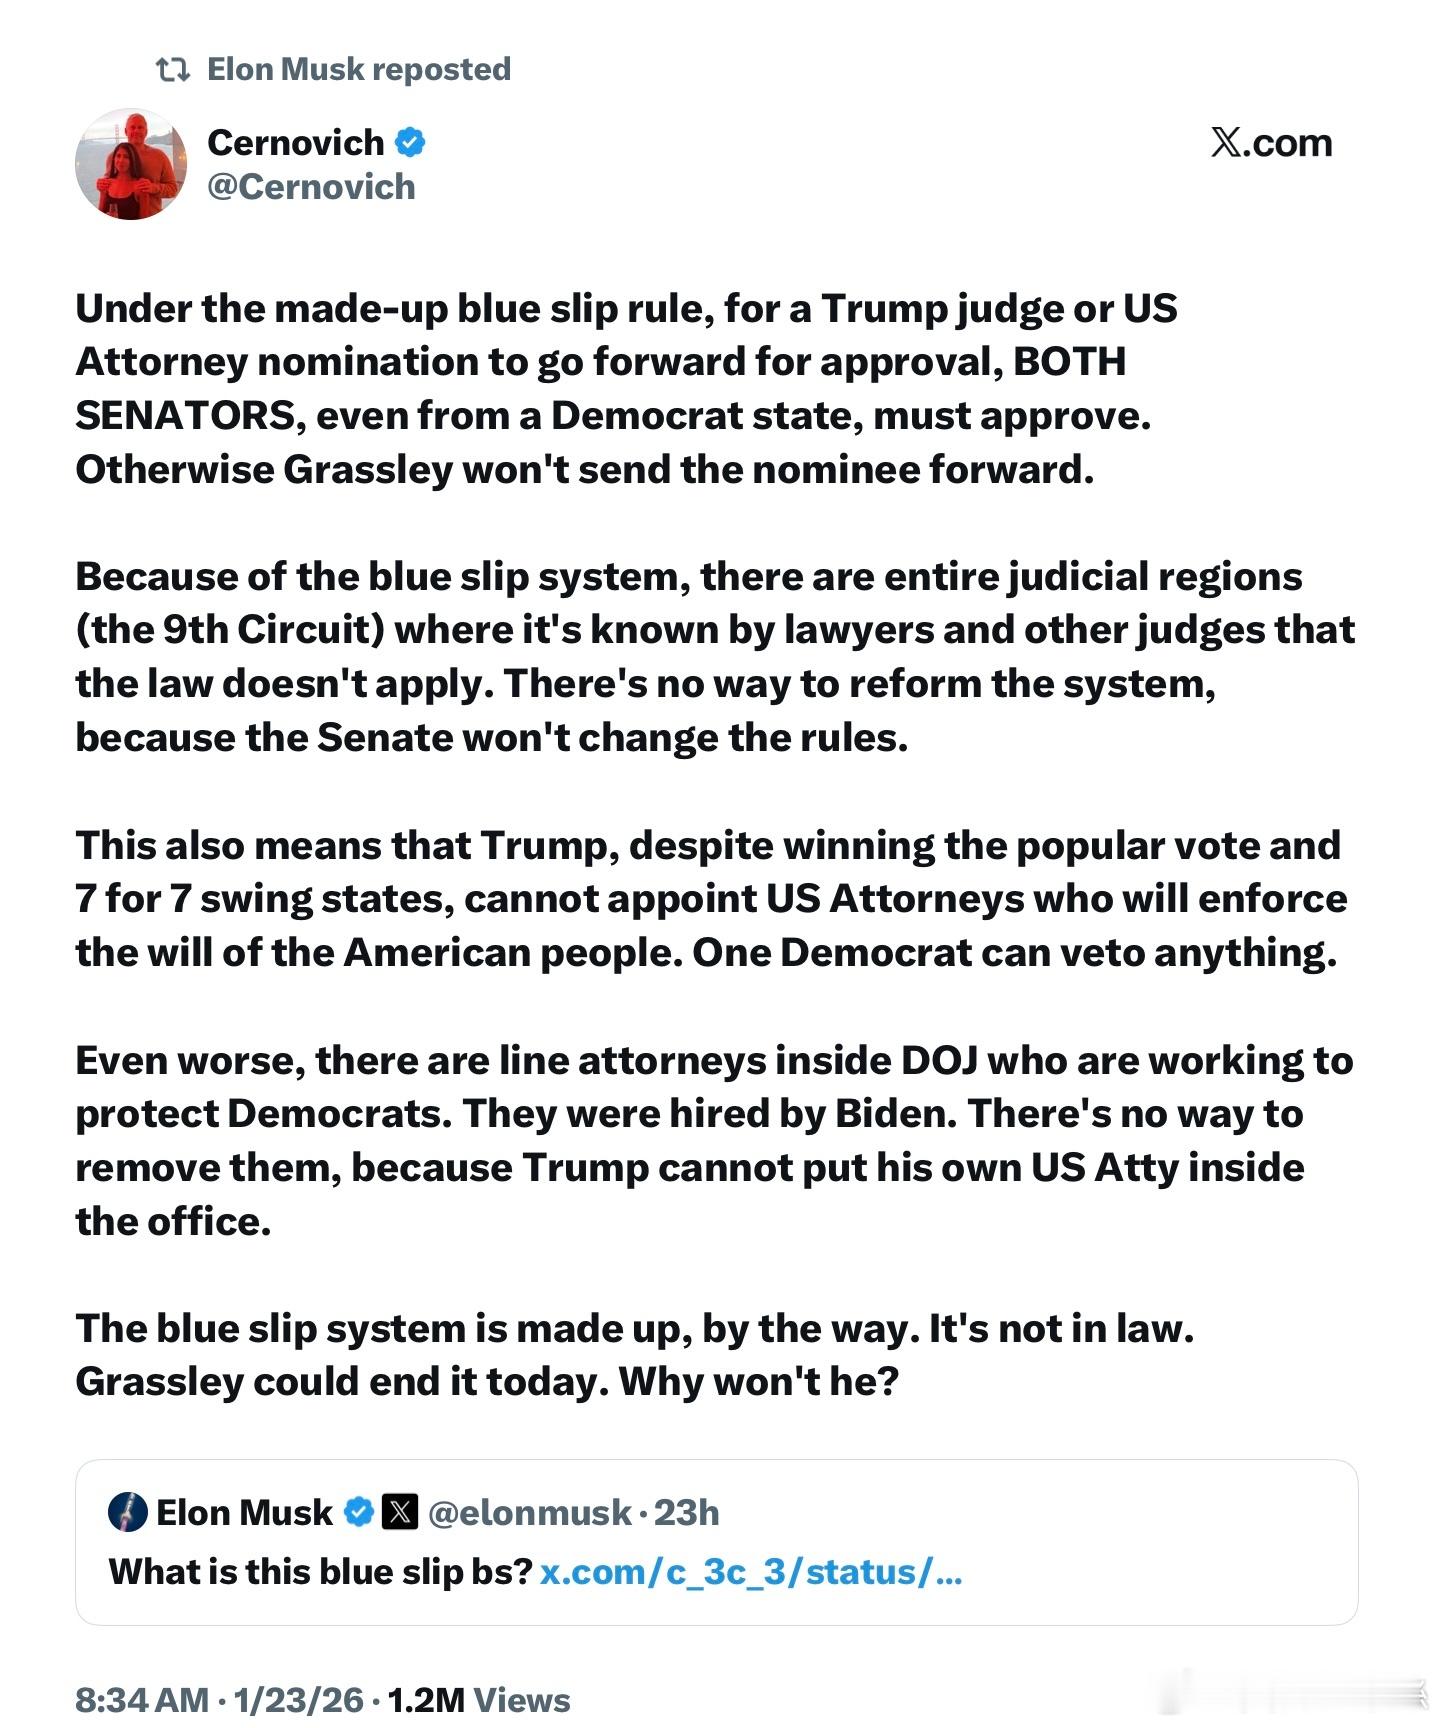Select the "What is this blue slip bs?" text

(320, 1572)
